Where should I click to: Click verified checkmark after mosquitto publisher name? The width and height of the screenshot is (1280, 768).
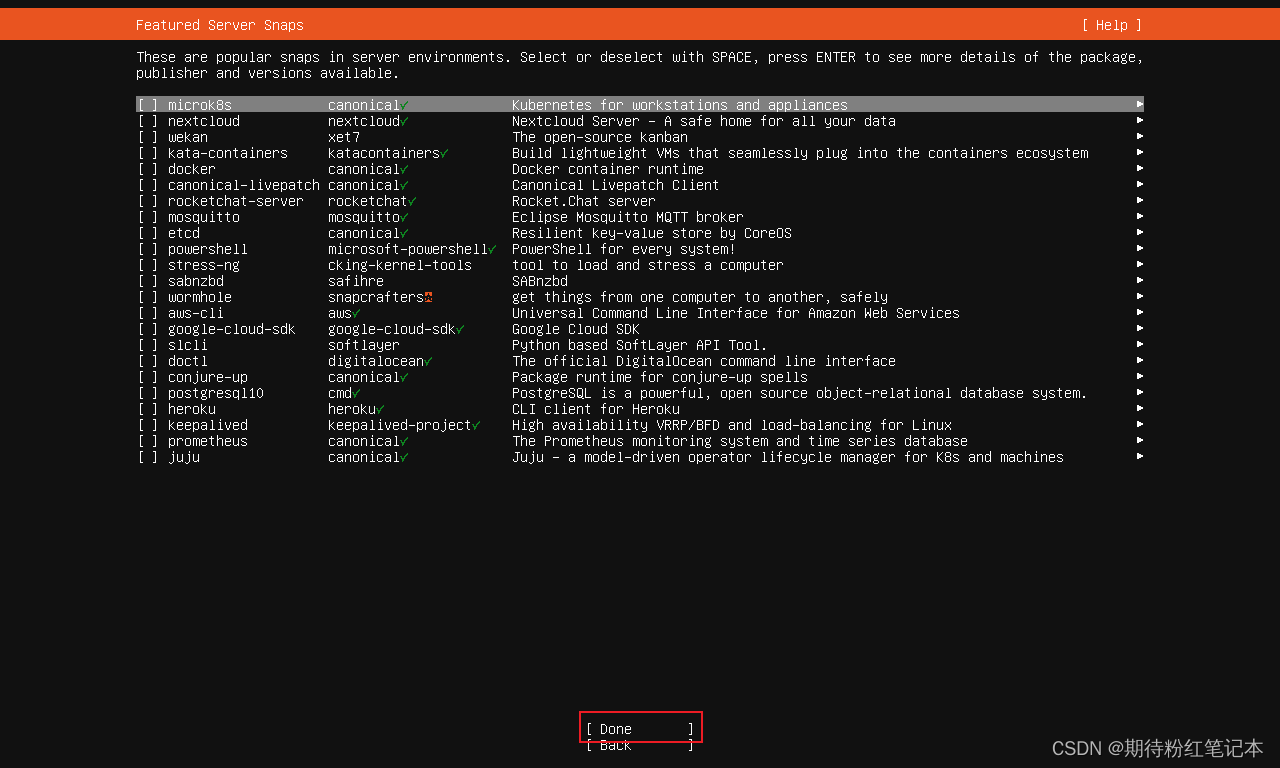coord(404,217)
